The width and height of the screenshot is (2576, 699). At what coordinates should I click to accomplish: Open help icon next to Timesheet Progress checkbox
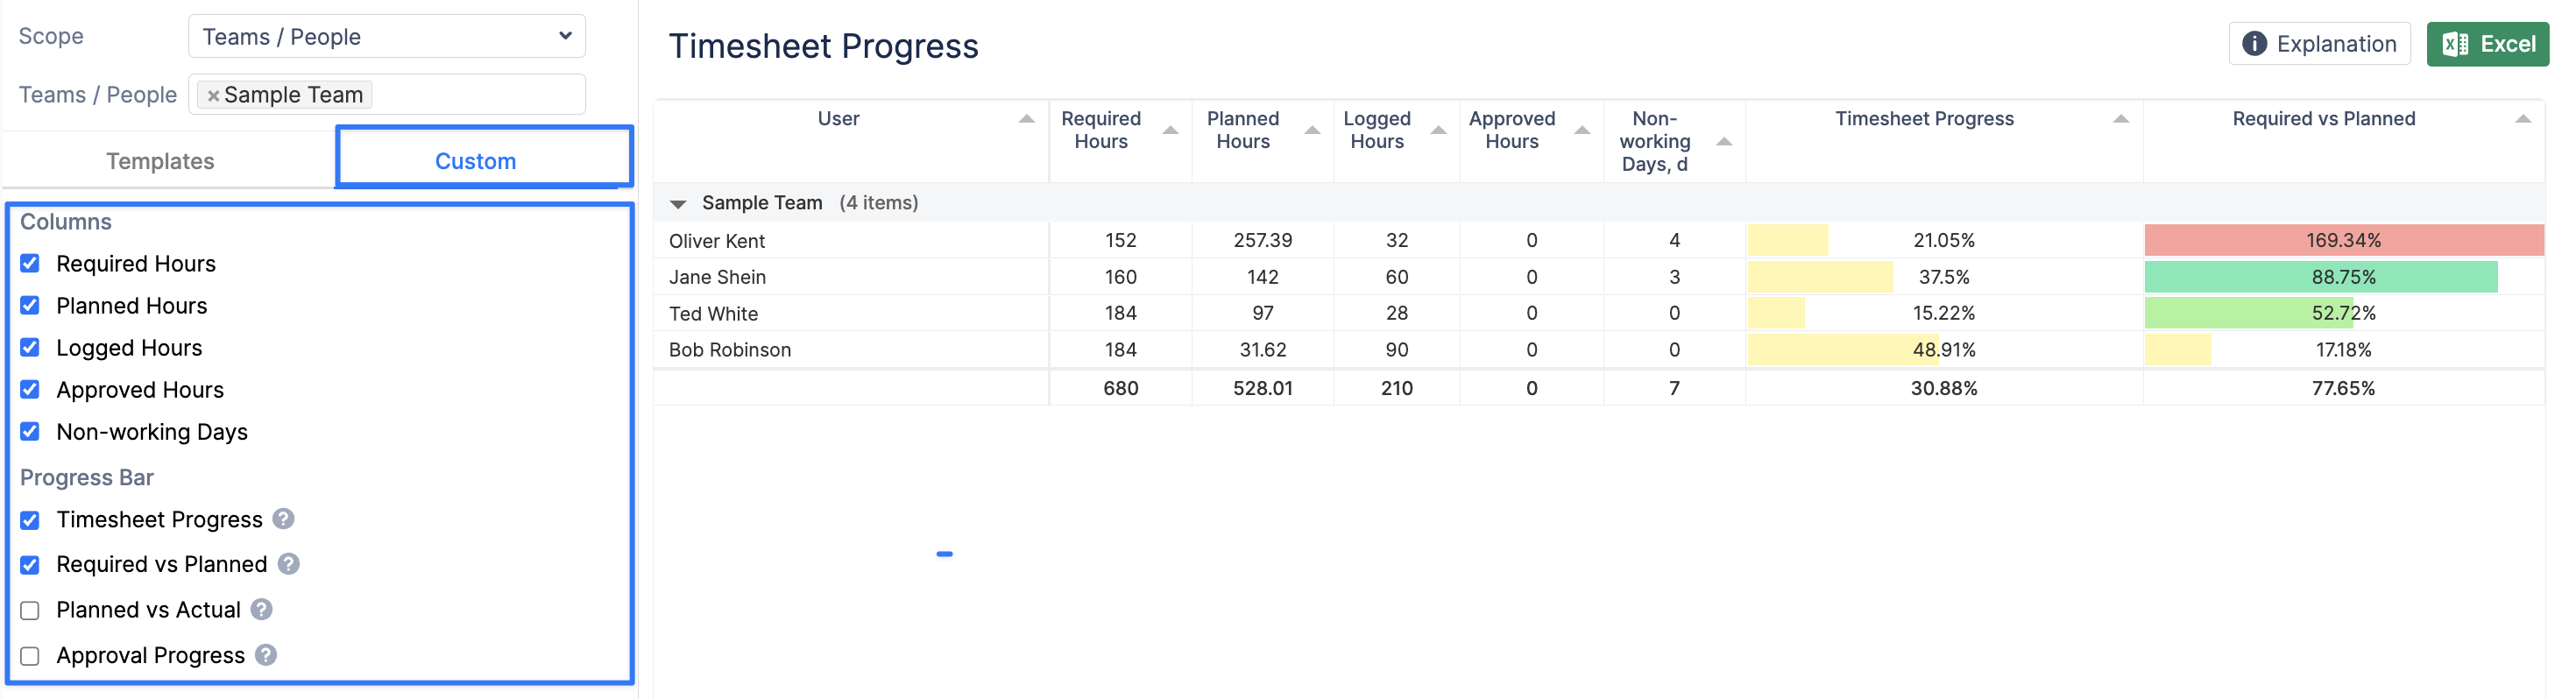pos(283,519)
